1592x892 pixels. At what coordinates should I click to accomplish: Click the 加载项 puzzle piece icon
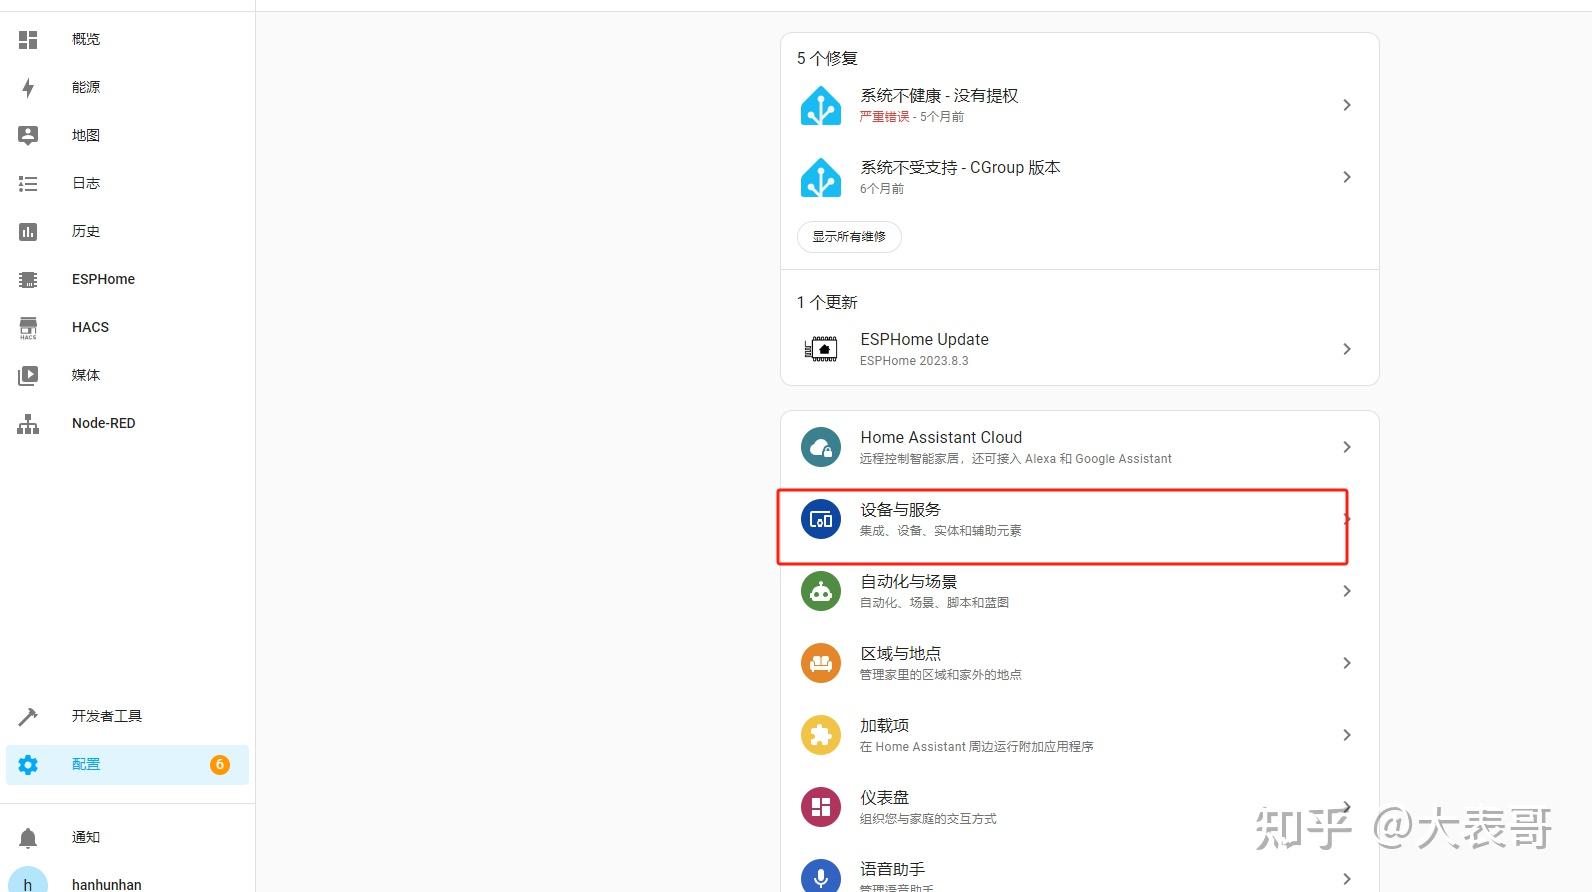point(821,735)
